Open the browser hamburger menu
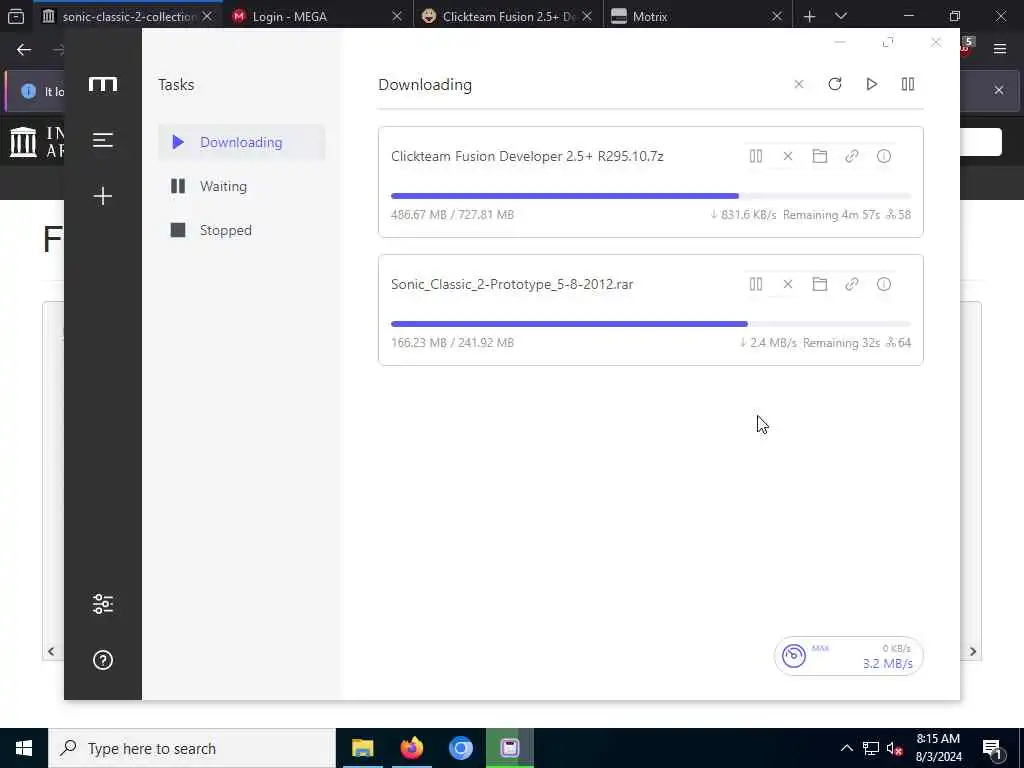Viewport: 1024px width, 768px height. (x=1000, y=49)
